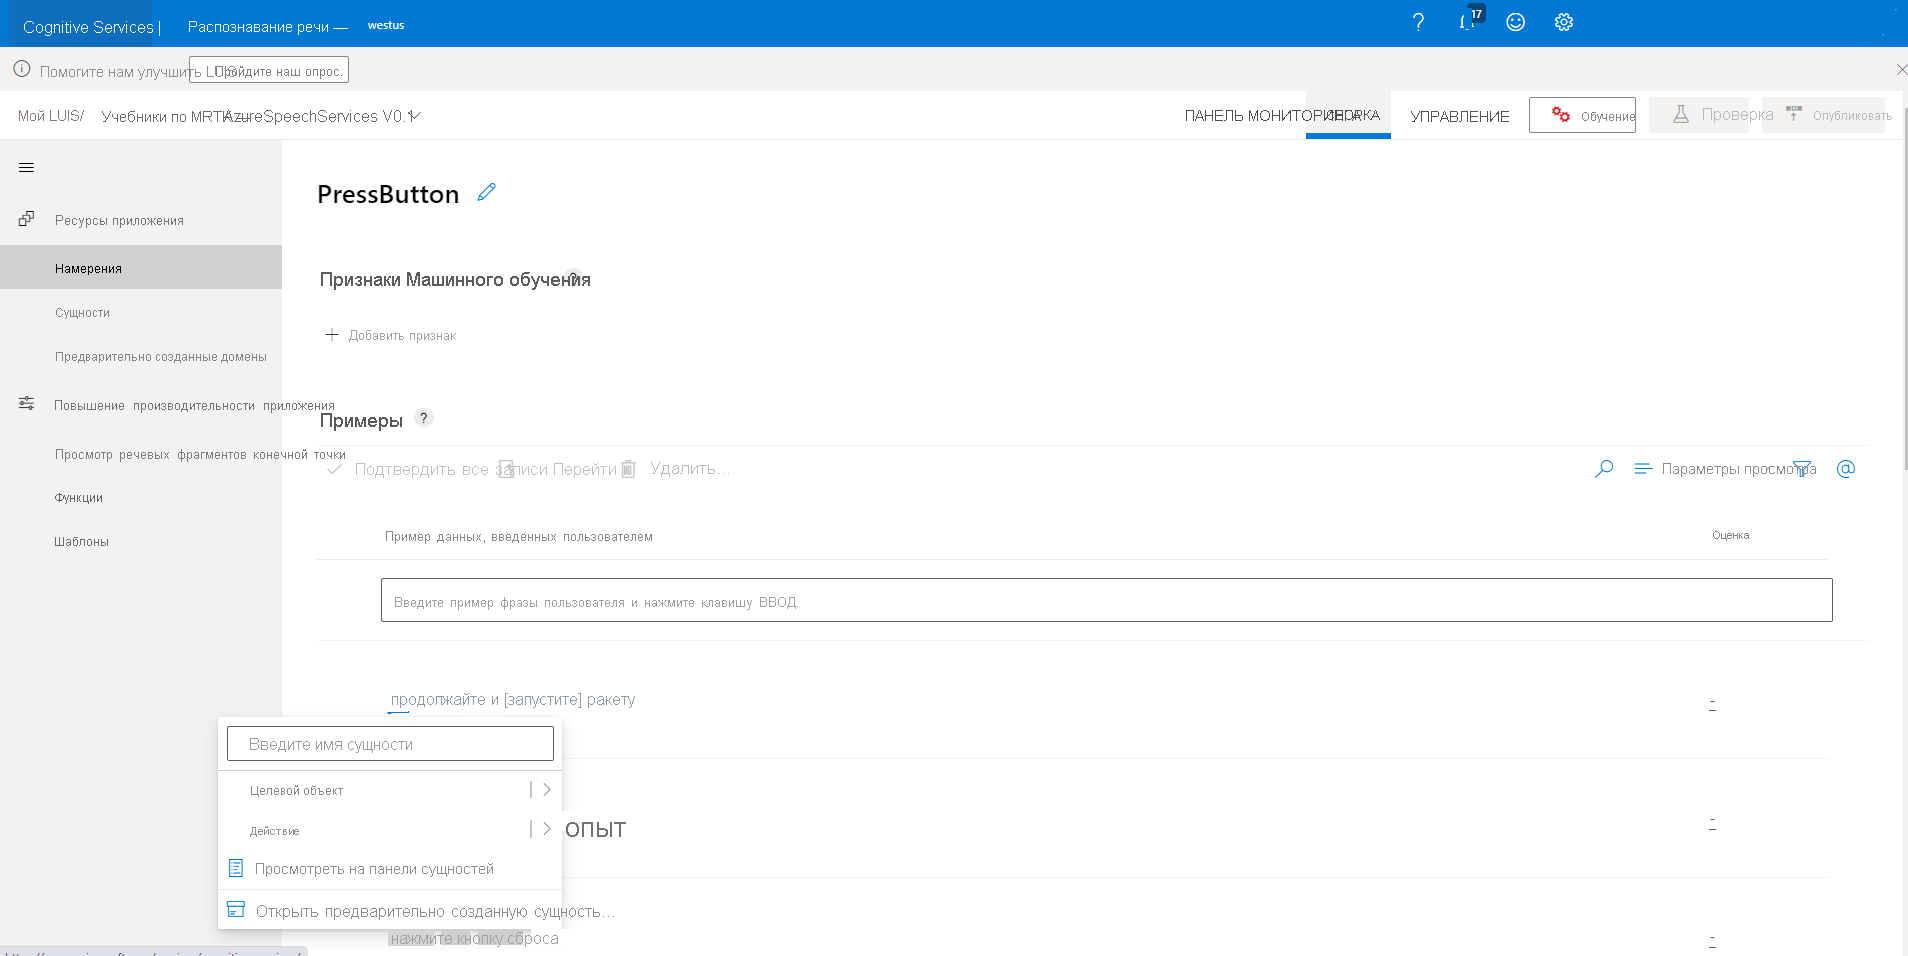Toggle Подтвердить все записи checkmark
The image size is (1908, 956).
(x=335, y=468)
